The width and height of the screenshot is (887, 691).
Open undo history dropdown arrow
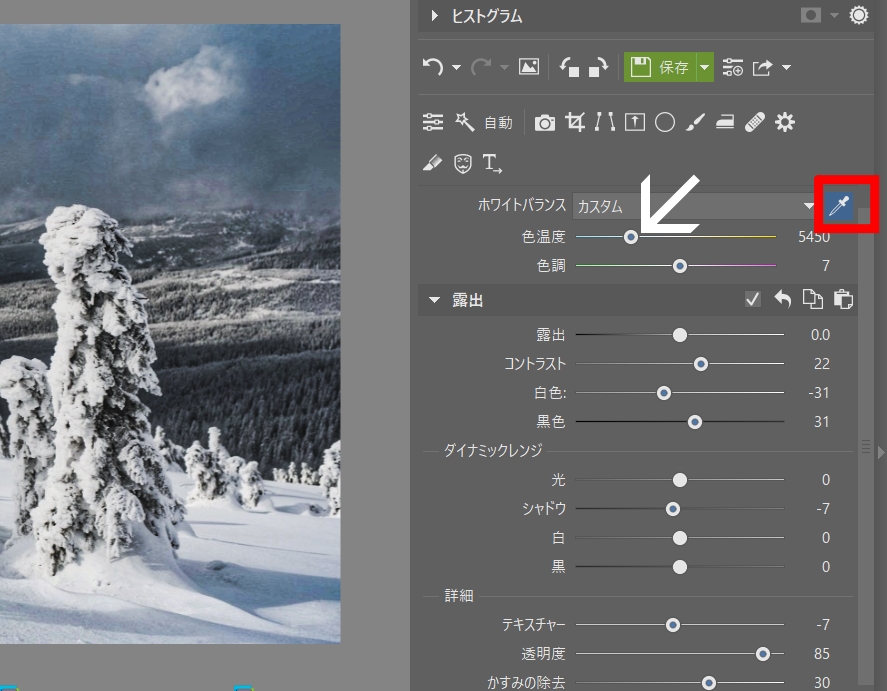[x=456, y=67]
